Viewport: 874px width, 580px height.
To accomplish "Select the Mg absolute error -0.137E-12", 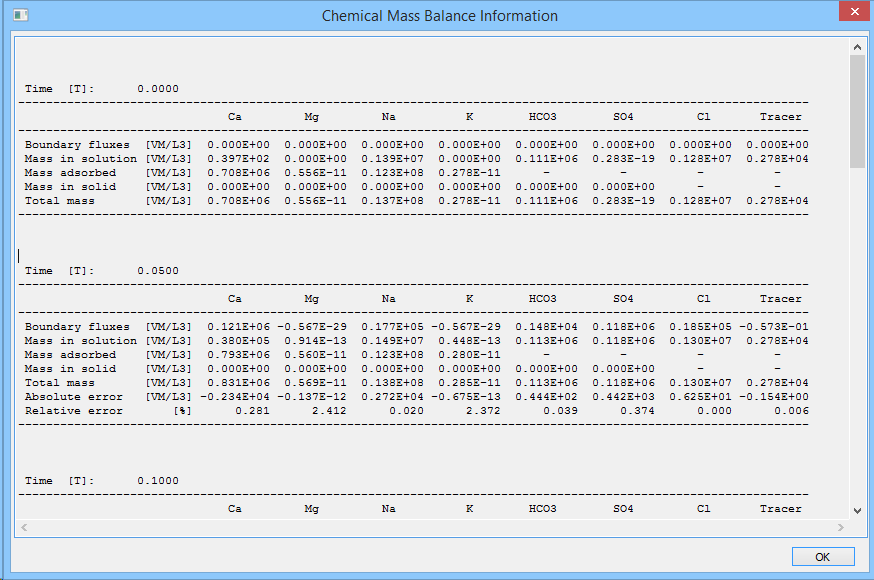I will pyautogui.click(x=312, y=397).
